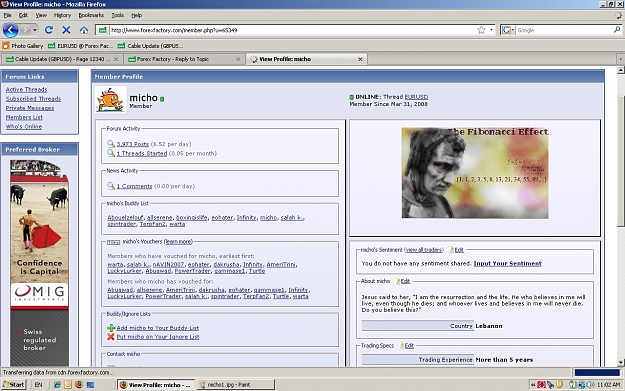This screenshot has width=625, height=391.
Task: Open Private Messages link
Action: [29, 108]
